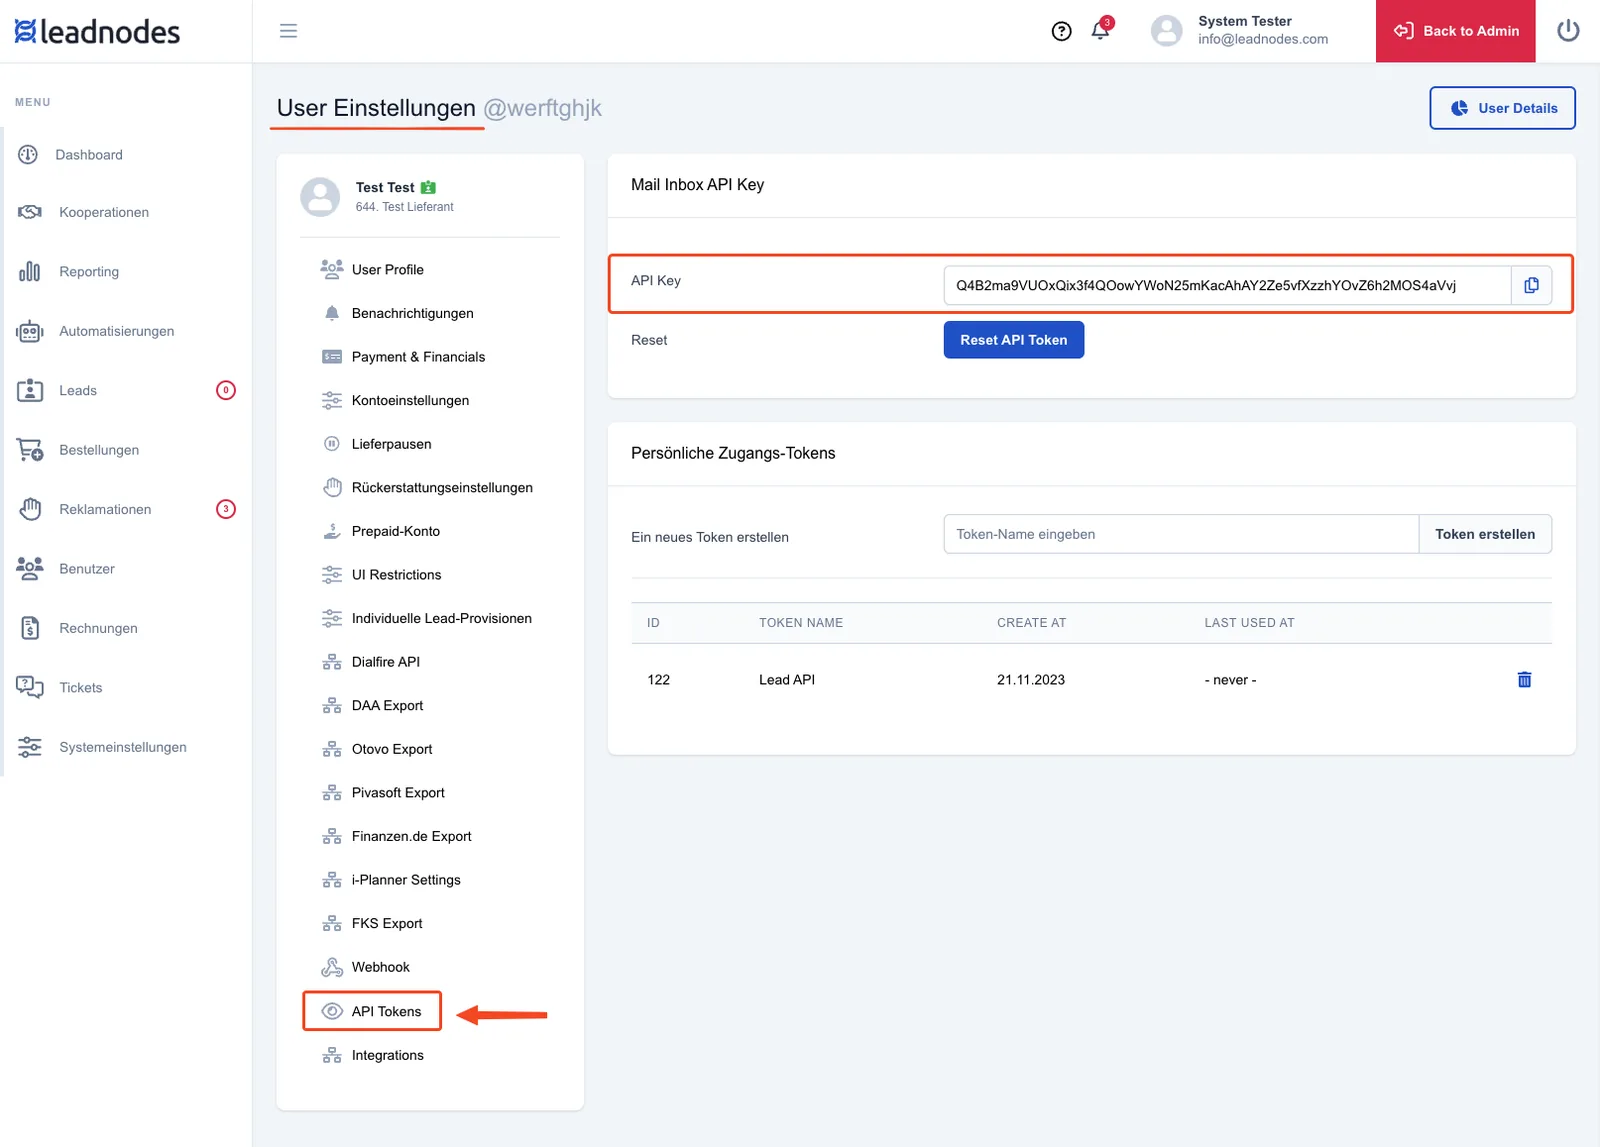
Task: Click the Test Test profile avatar
Action: coord(320,197)
